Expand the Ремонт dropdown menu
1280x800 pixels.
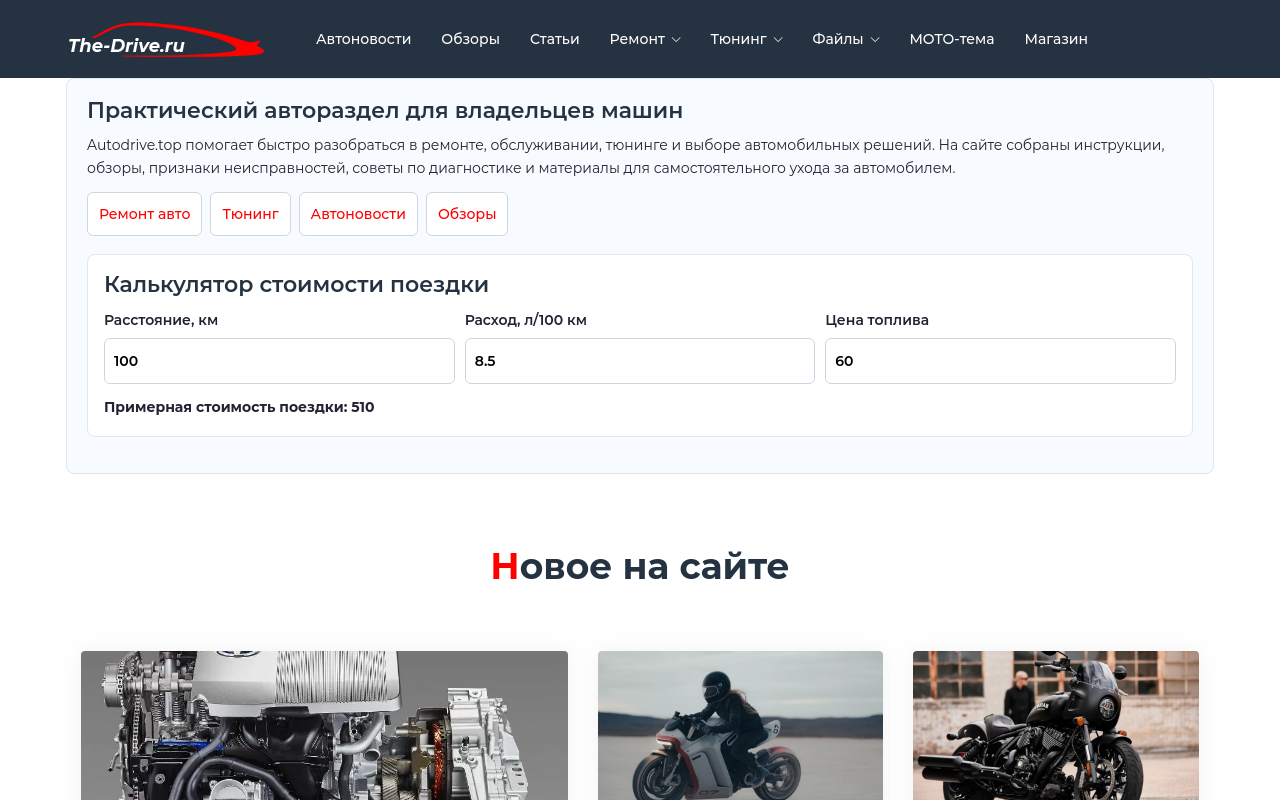click(645, 39)
